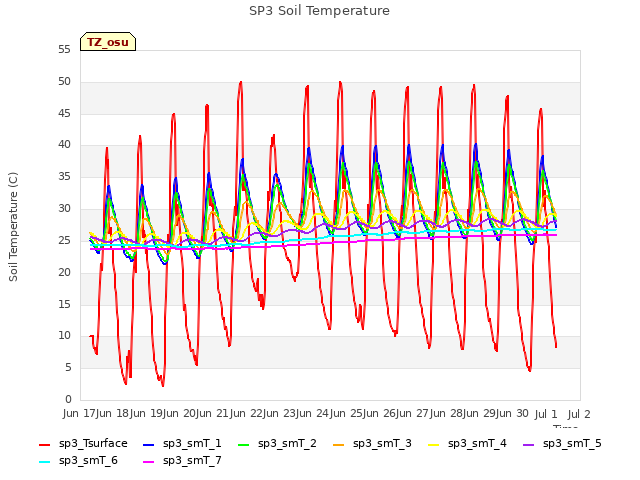This screenshot has height=480, width=640.
Task: Click the Jun 30 x-axis date label
Action: point(513,414)
